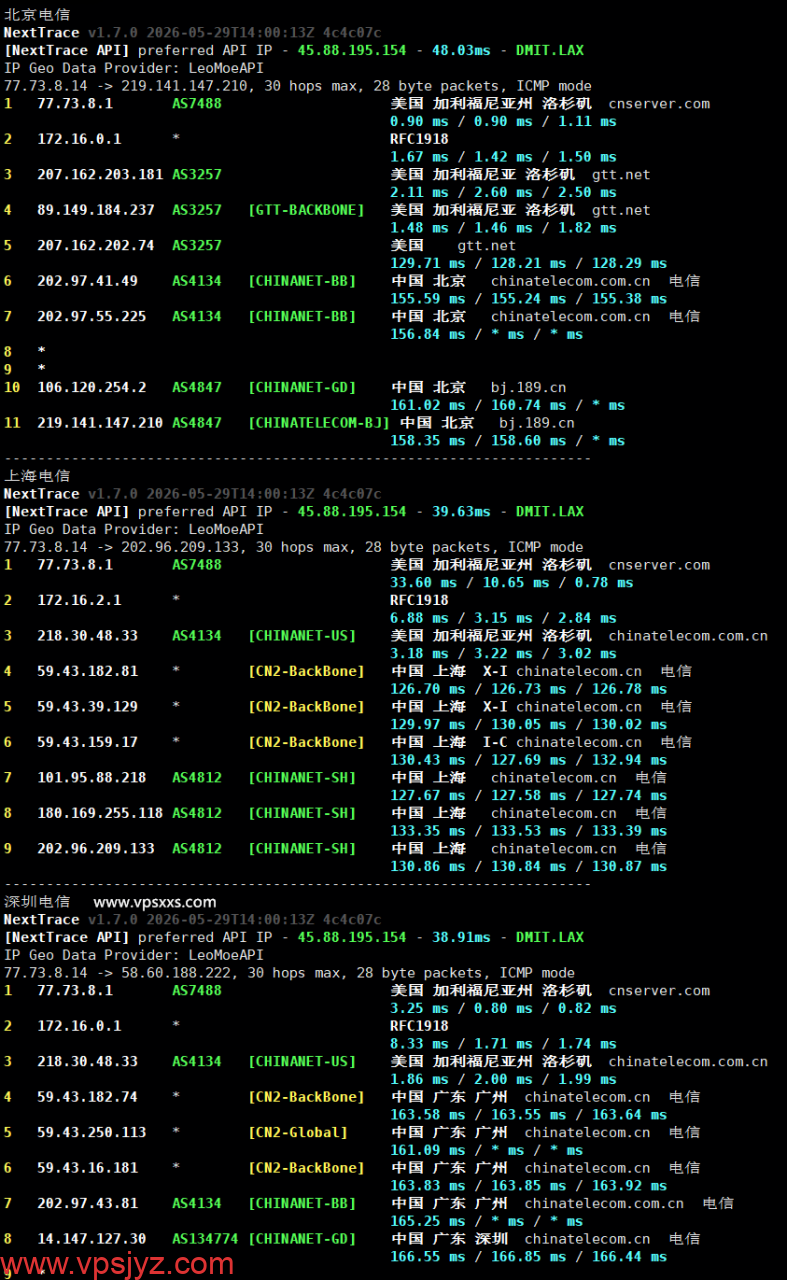The image size is (787, 1280).
Task: Click IP address 59.43.16.181
Action: [x=88, y=1168]
